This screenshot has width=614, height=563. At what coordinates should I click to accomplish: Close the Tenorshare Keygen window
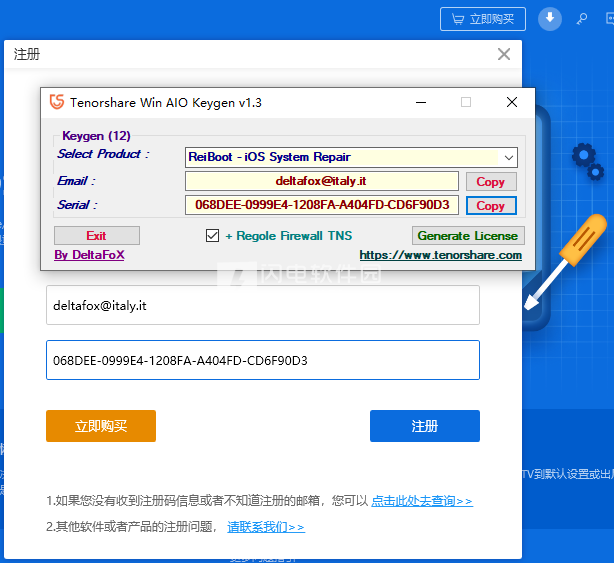511,102
